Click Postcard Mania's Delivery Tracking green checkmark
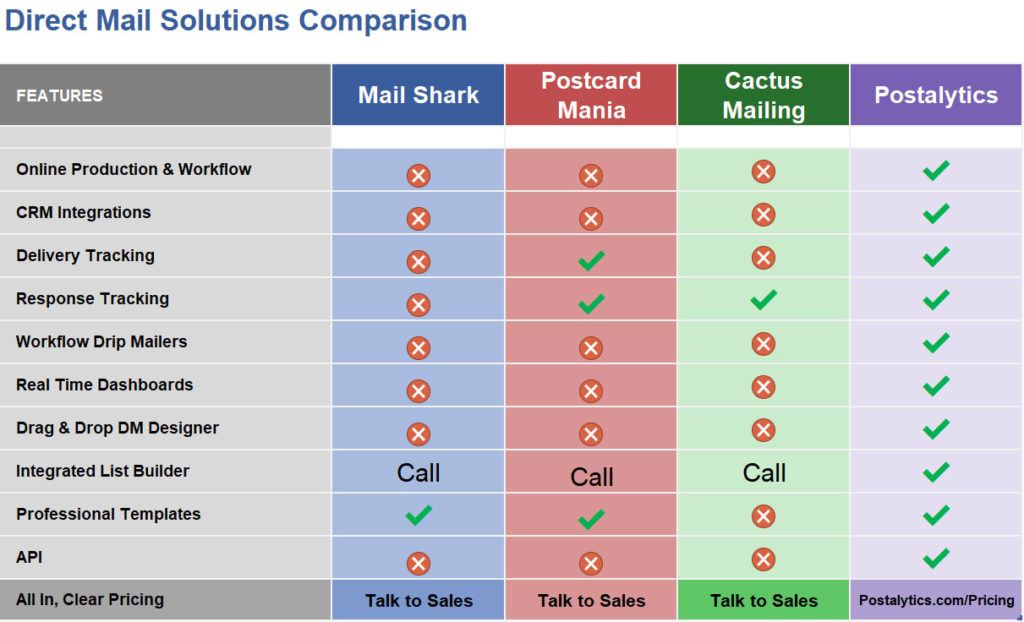The width and height of the screenshot is (1024, 622). (x=591, y=261)
